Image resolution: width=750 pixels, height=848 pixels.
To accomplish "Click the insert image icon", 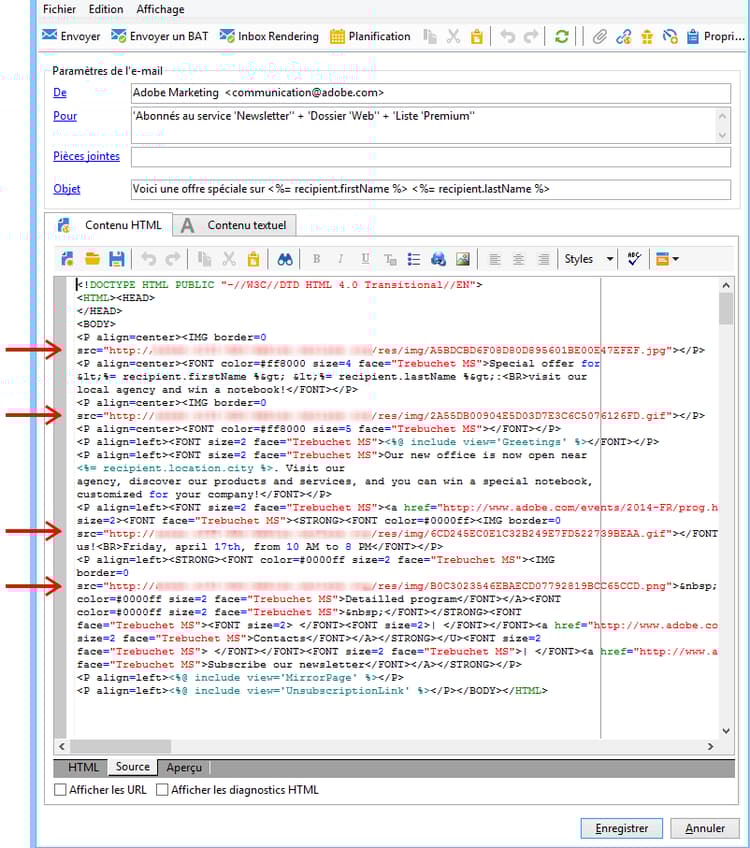I will pos(463,259).
